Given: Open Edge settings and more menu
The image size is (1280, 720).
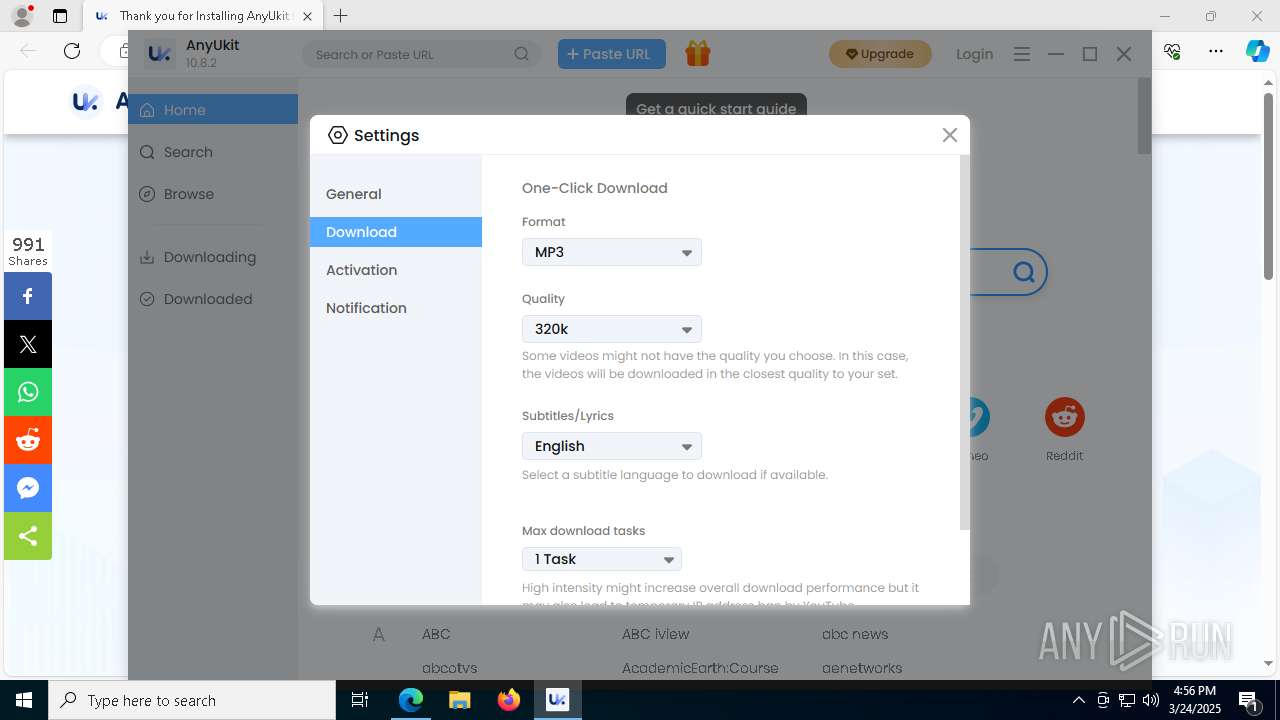Looking at the screenshot, I should tap(1215, 51).
